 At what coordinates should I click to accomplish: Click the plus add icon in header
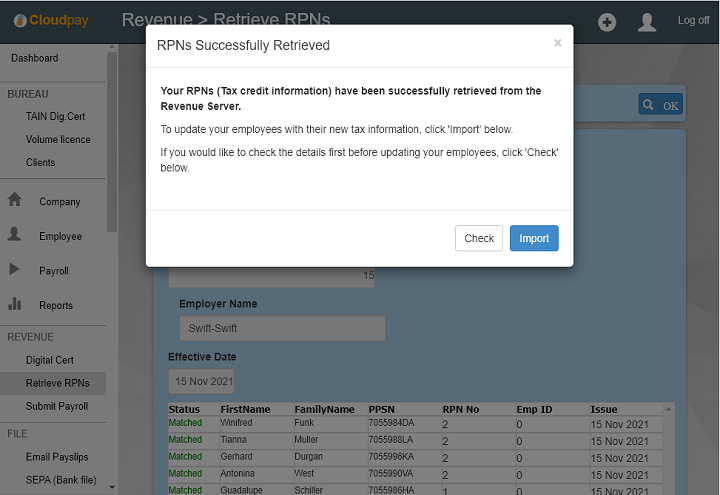pyautogui.click(x=607, y=22)
